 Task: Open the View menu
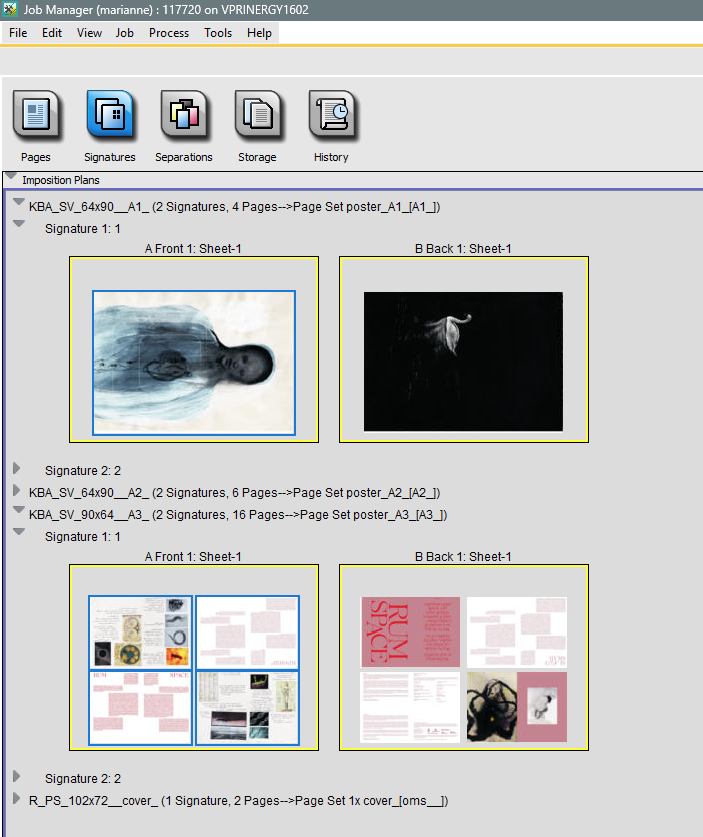click(x=89, y=33)
